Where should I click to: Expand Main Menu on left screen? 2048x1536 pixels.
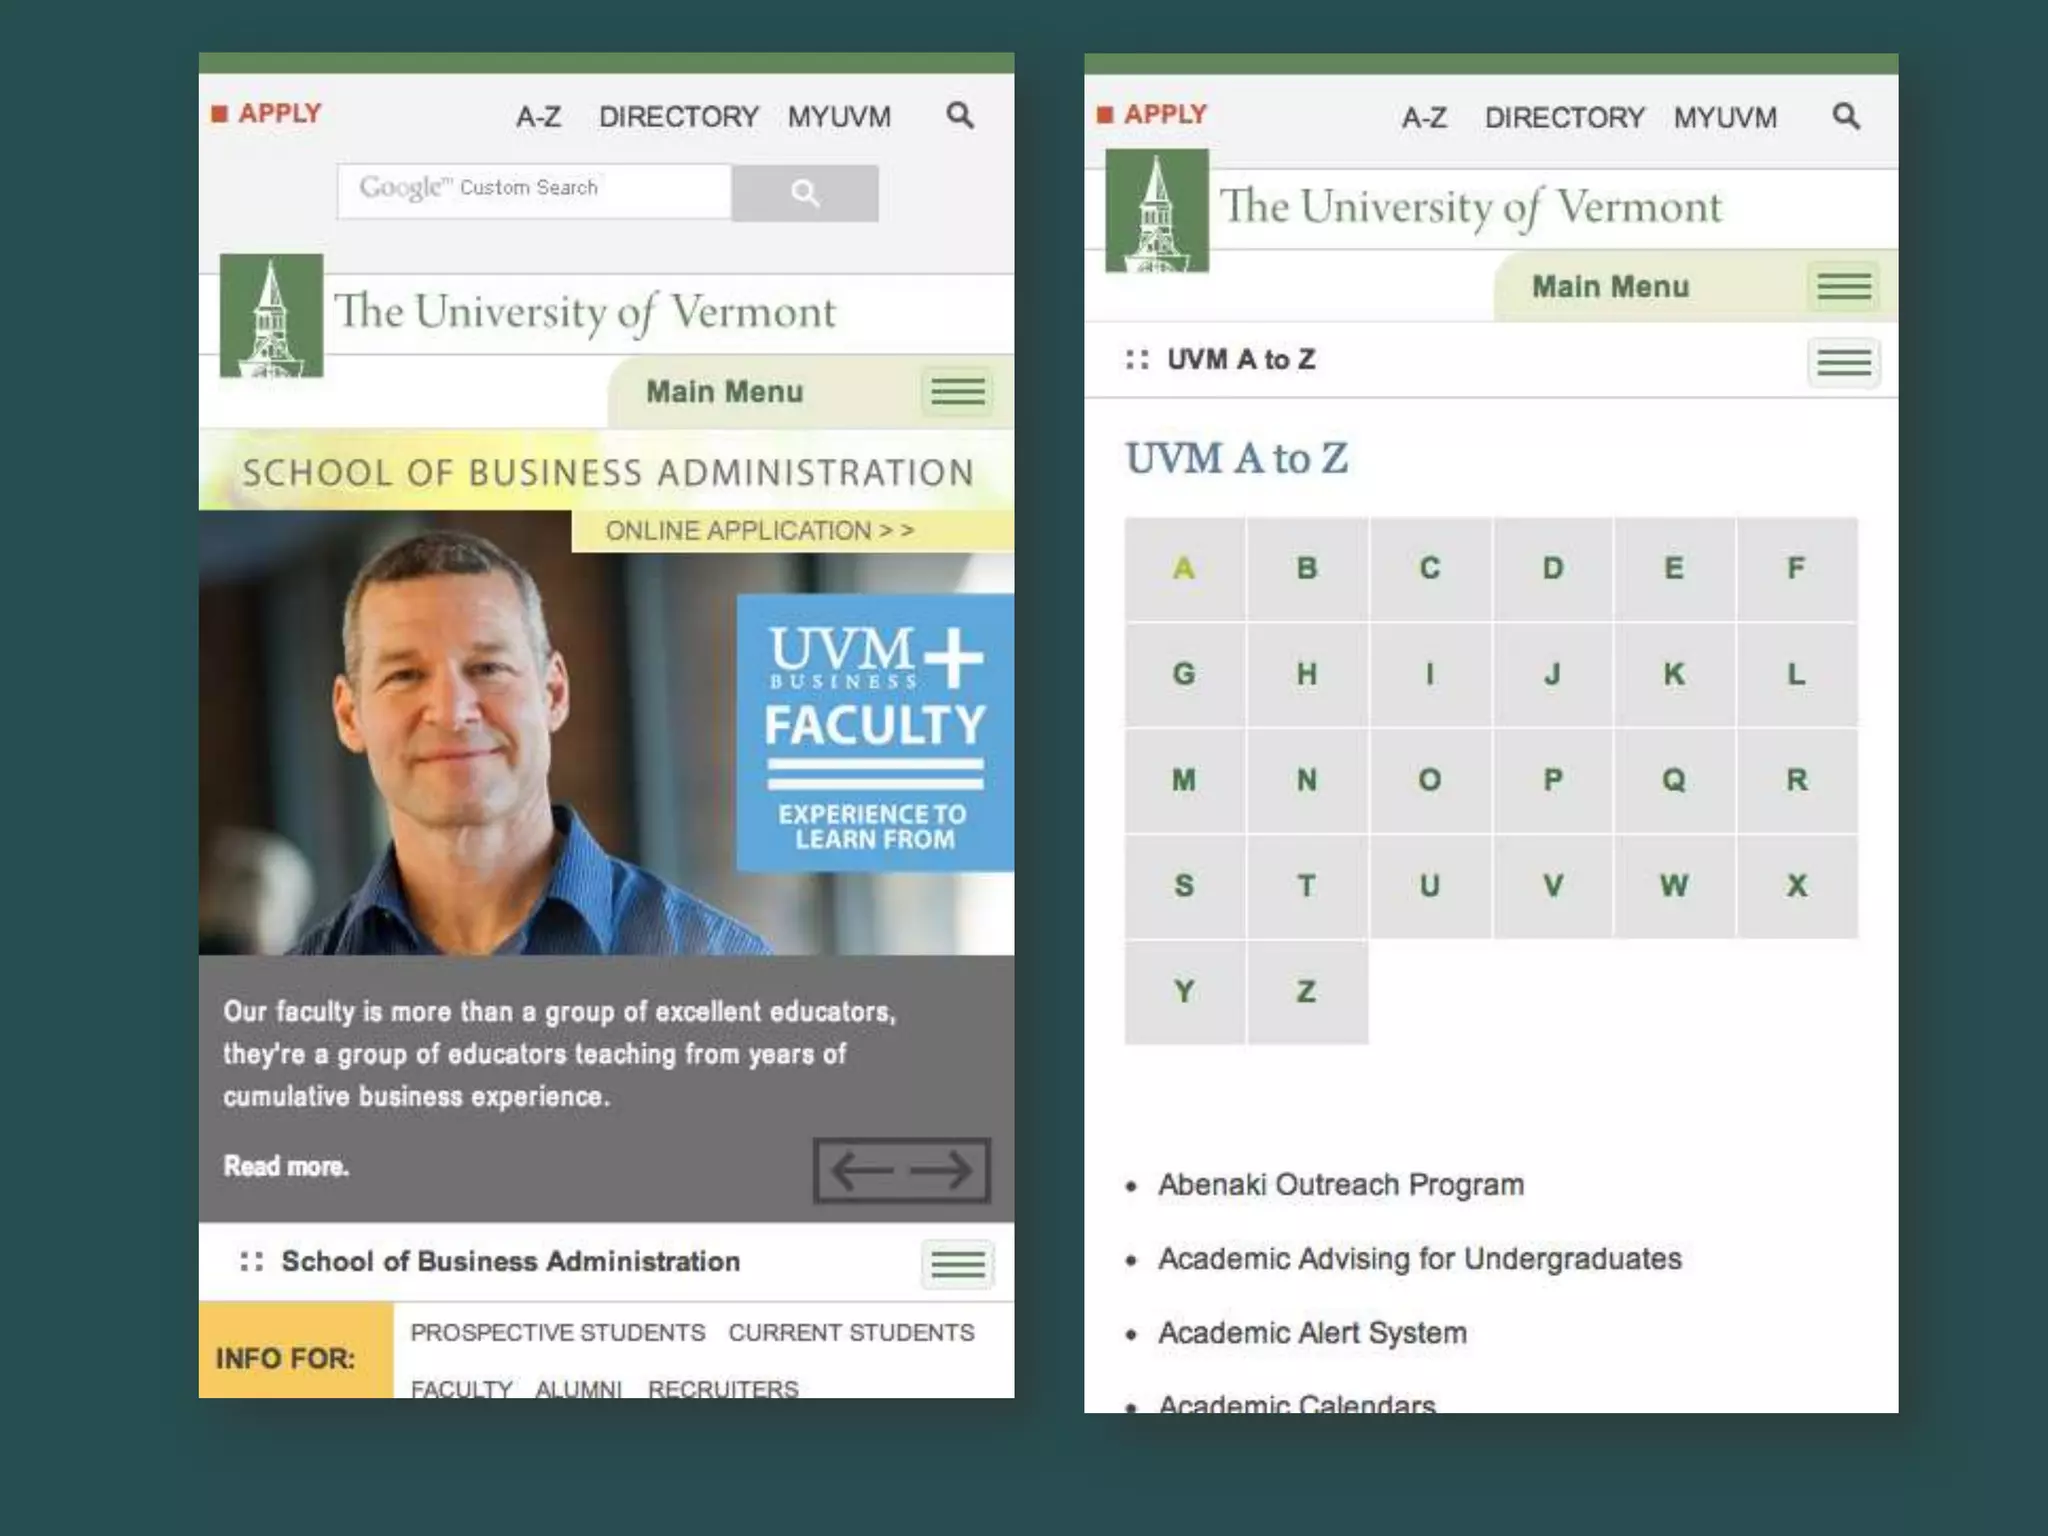pyautogui.click(x=957, y=391)
